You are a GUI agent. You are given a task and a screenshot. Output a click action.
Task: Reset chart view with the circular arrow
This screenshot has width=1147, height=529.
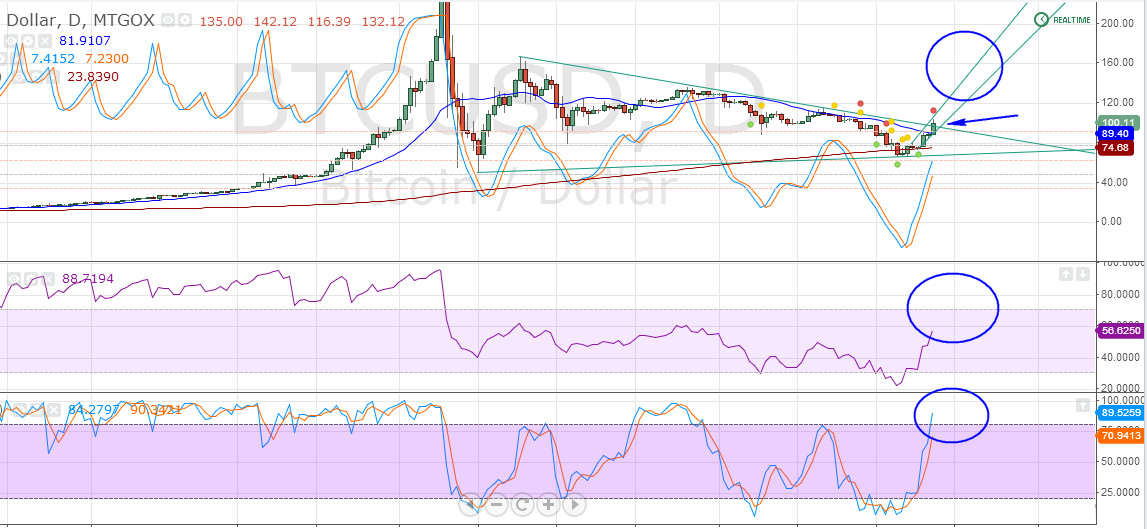tap(522, 504)
